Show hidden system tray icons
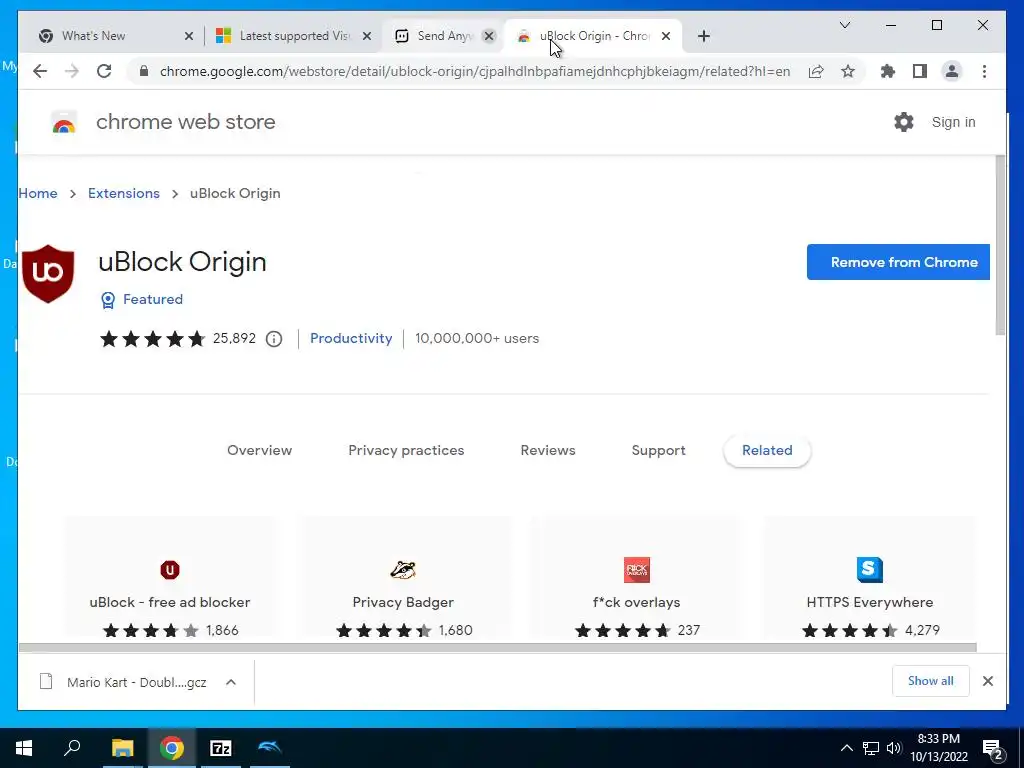The width and height of the screenshot is (1024, 768). [846, 748]
